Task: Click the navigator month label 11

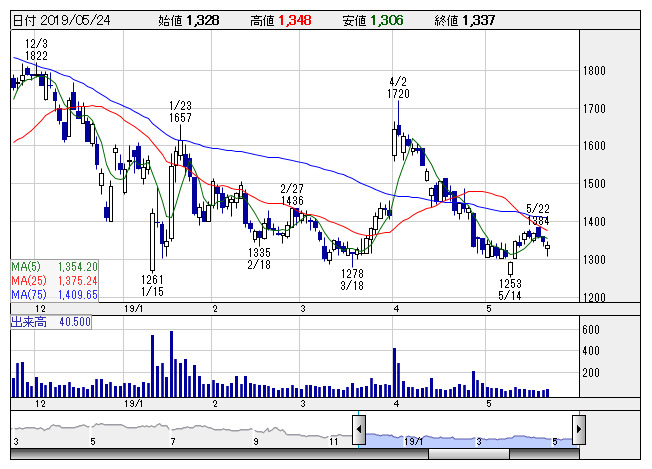Action: 333,442
